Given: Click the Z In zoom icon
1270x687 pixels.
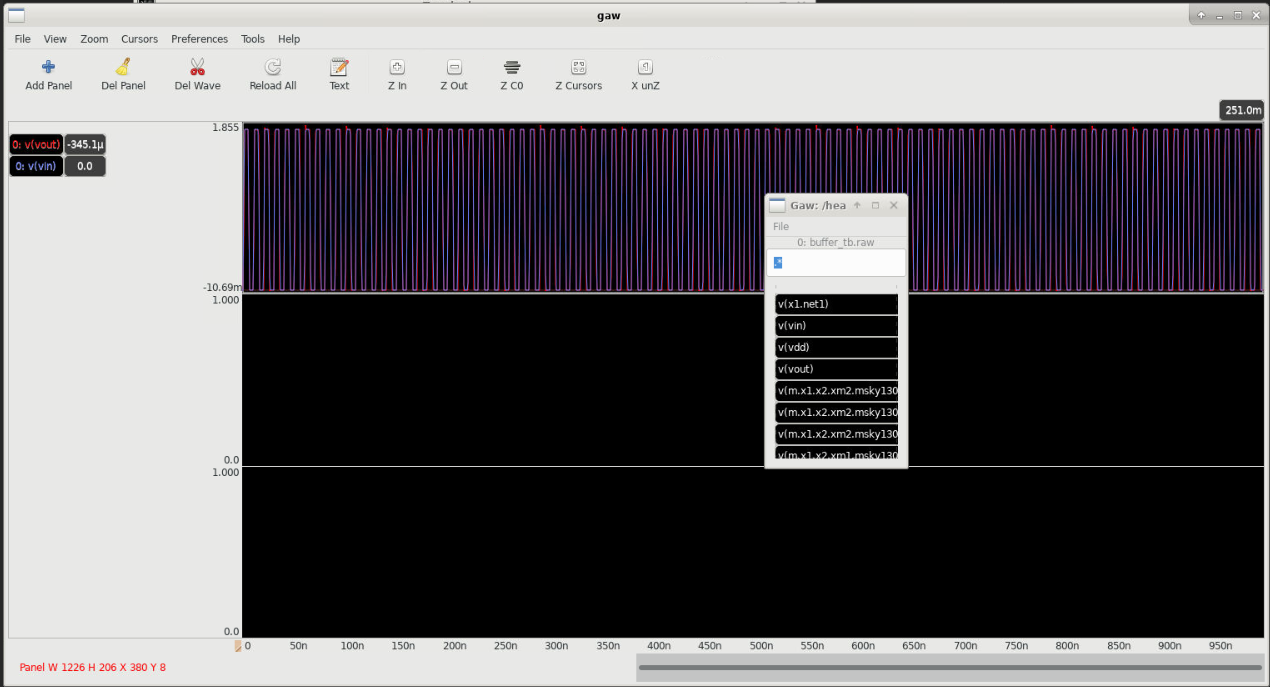Looking at the screenshot, I should point(397,67).
